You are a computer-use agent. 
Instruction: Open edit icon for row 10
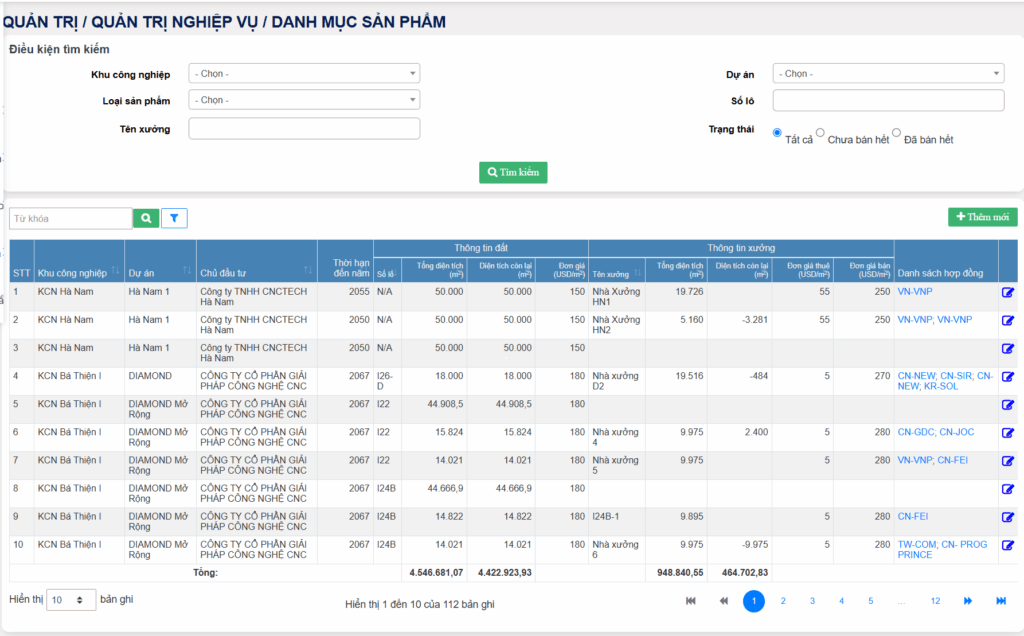tap(1007, 545)
